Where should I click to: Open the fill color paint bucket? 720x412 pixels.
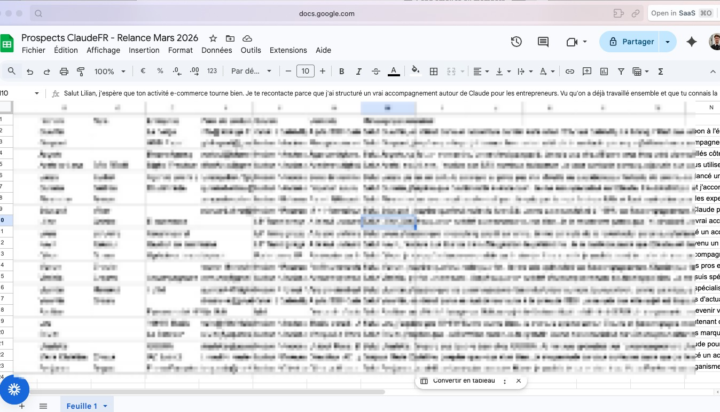416,71
